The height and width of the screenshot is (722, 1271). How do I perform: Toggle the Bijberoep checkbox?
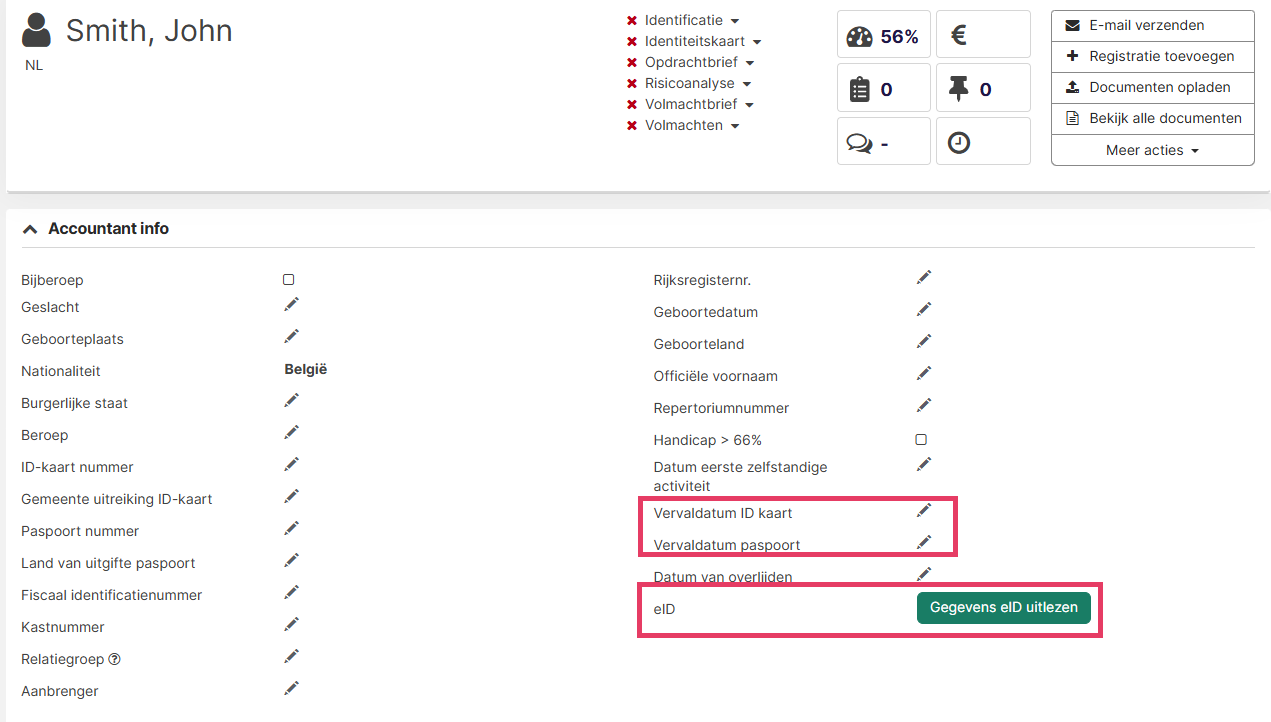pos(289,280)
